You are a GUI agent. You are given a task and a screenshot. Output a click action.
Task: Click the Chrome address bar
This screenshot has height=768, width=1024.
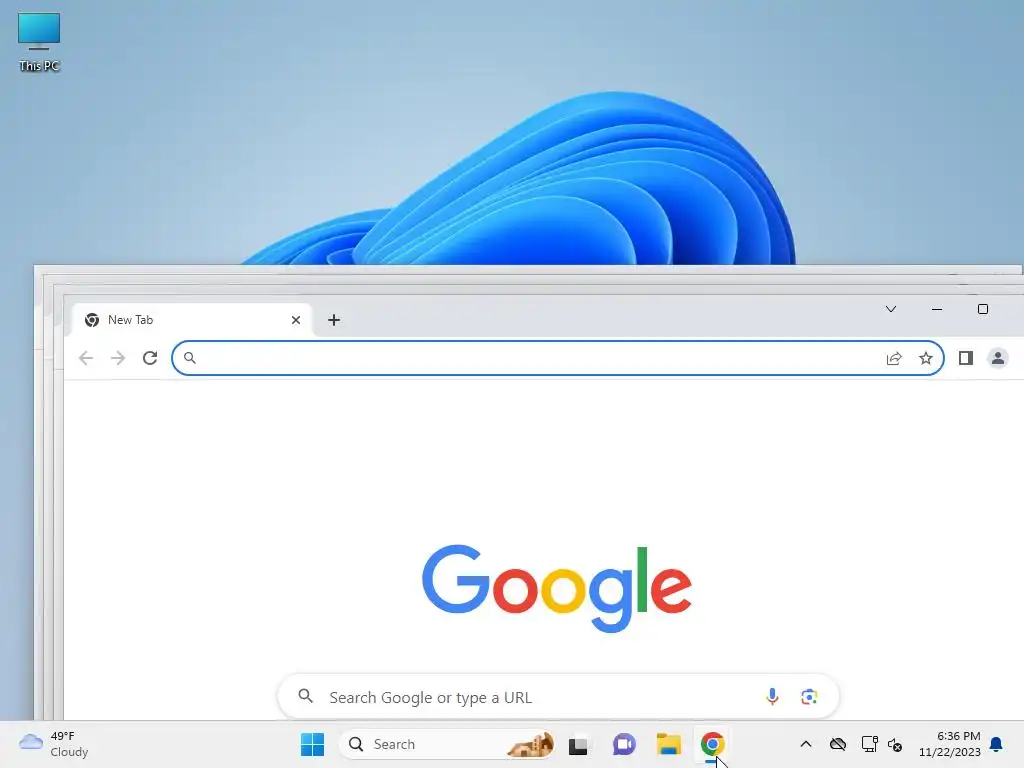[558, 358]
